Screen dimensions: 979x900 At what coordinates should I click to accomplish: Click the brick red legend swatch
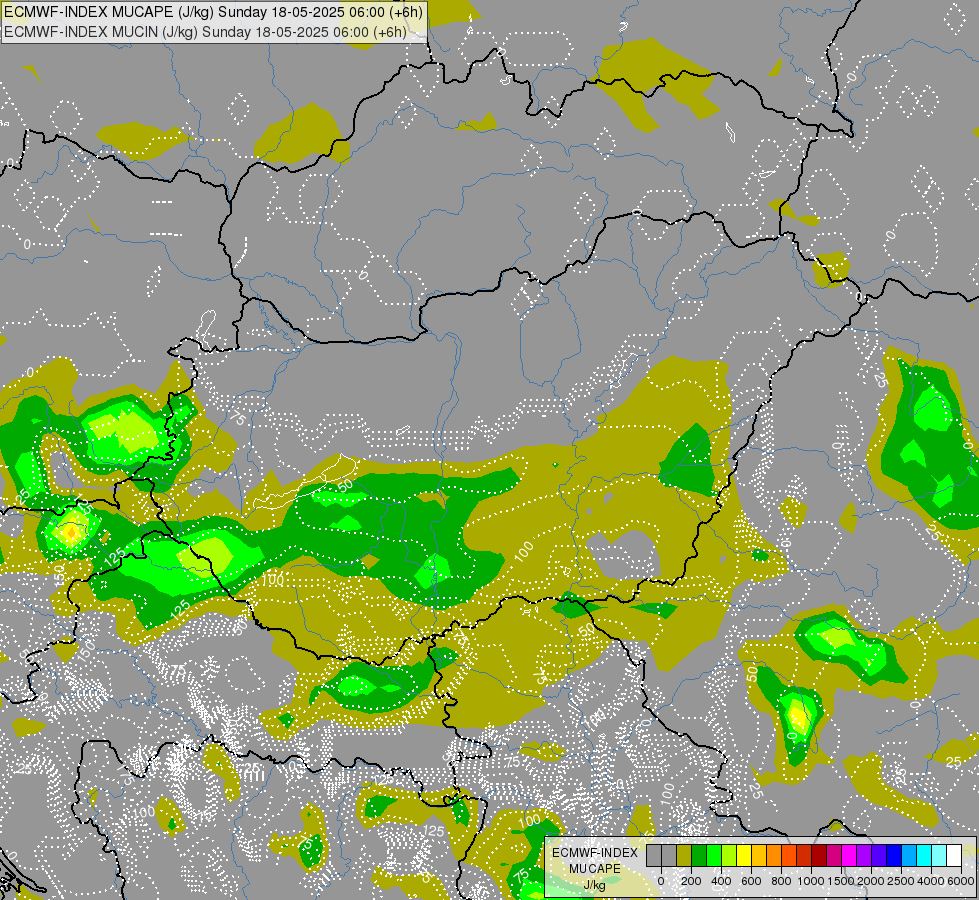click(x=804, y=856)
